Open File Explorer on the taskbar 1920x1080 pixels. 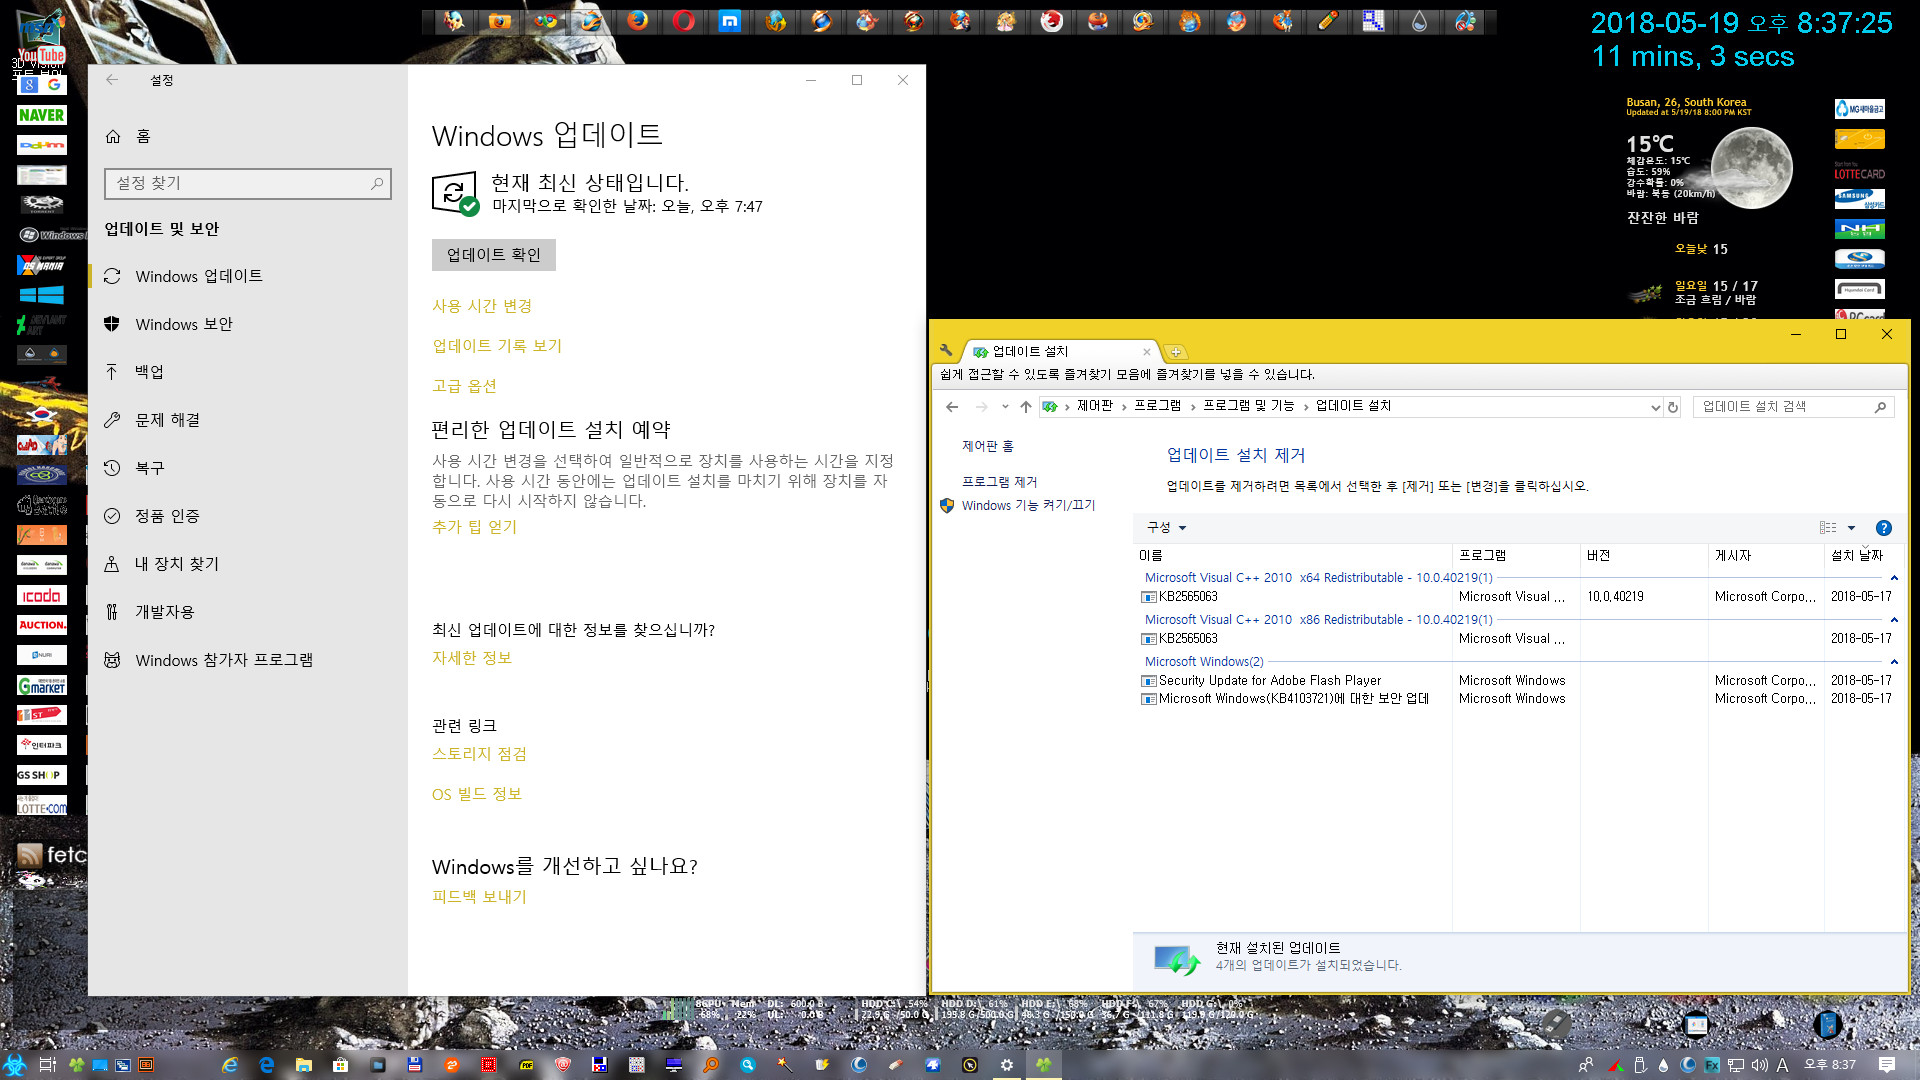point(304,1065)
